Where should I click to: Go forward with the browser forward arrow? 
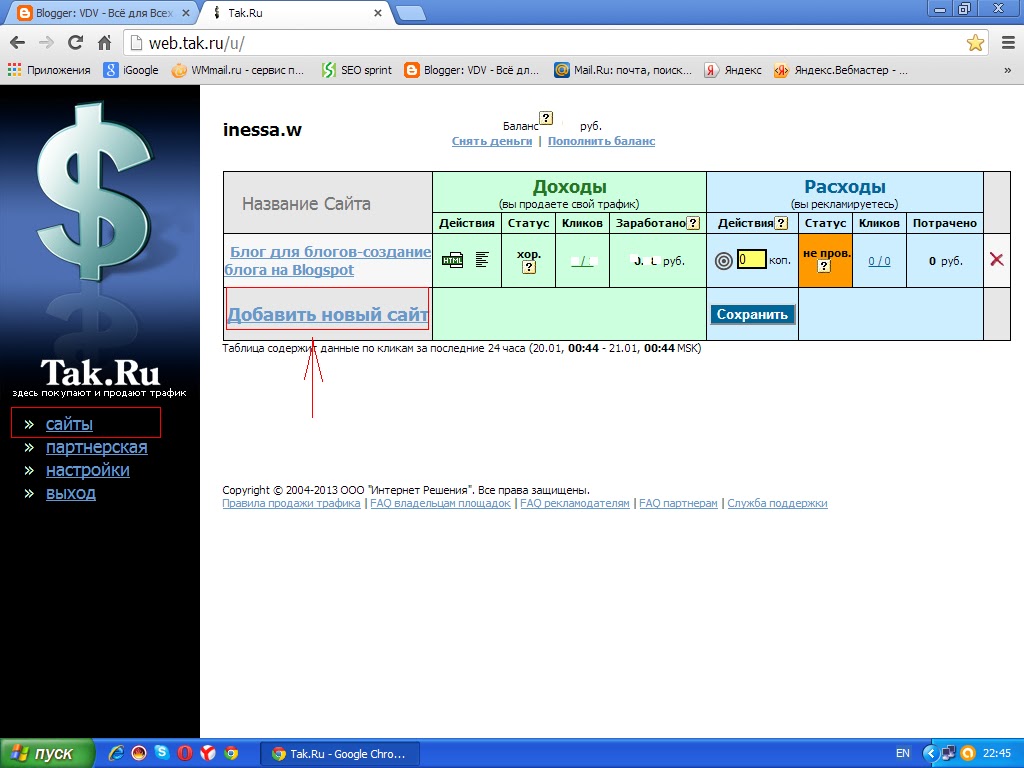(x=46, y=43)
